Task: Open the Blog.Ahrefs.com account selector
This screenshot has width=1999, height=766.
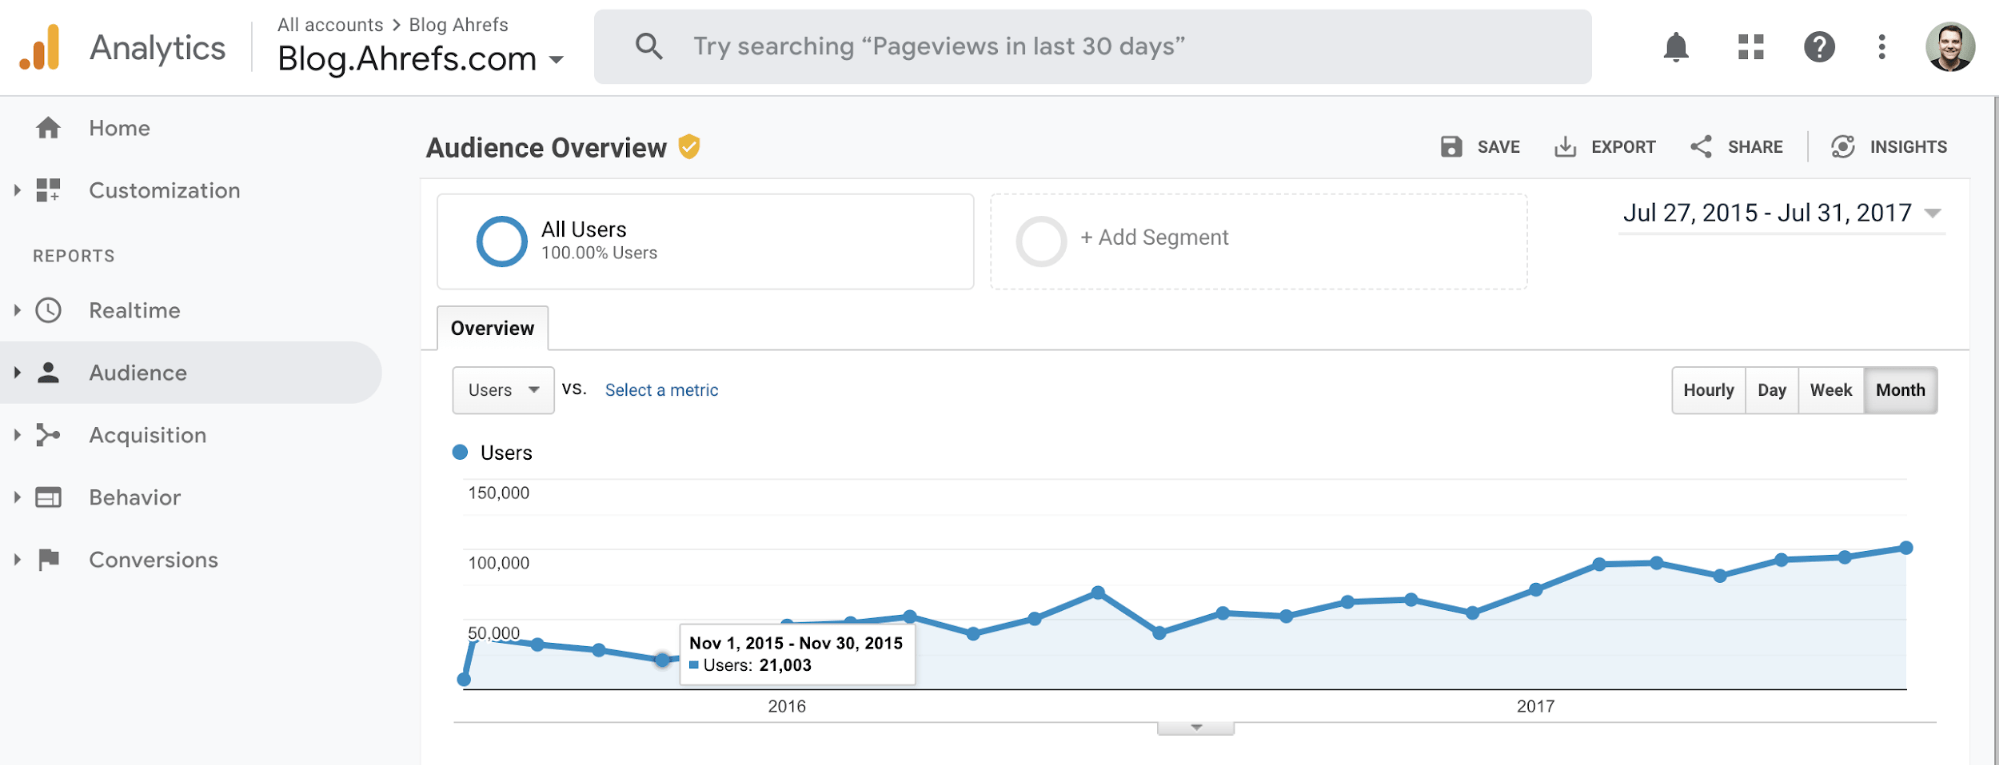Action: 420,59
